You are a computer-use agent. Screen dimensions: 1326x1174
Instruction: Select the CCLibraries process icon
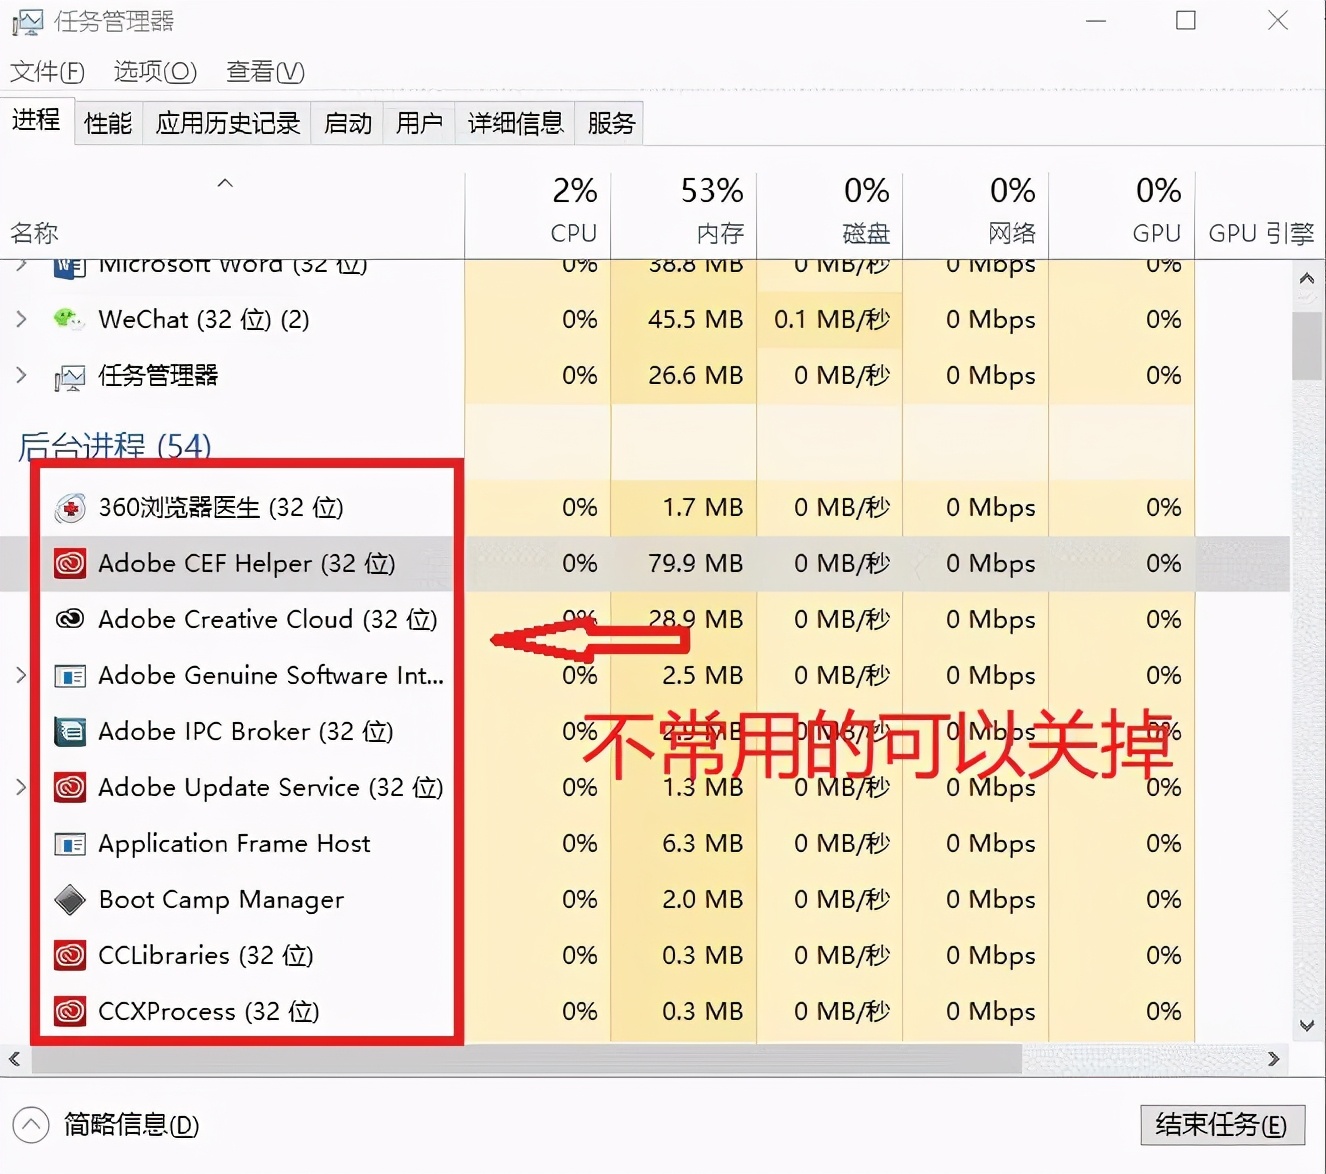[69, 955]
